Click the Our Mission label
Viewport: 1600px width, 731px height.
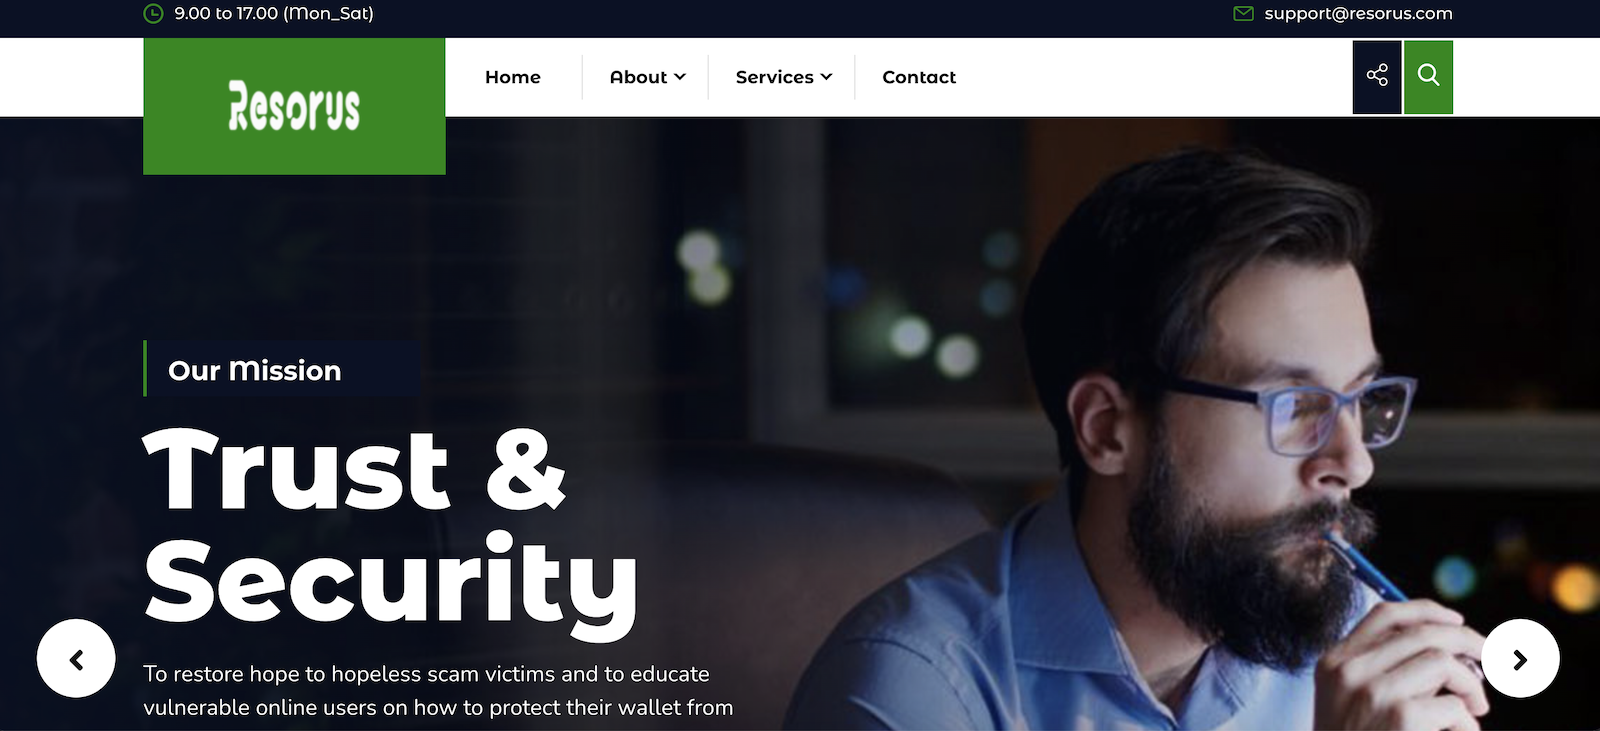coord(255,370)
